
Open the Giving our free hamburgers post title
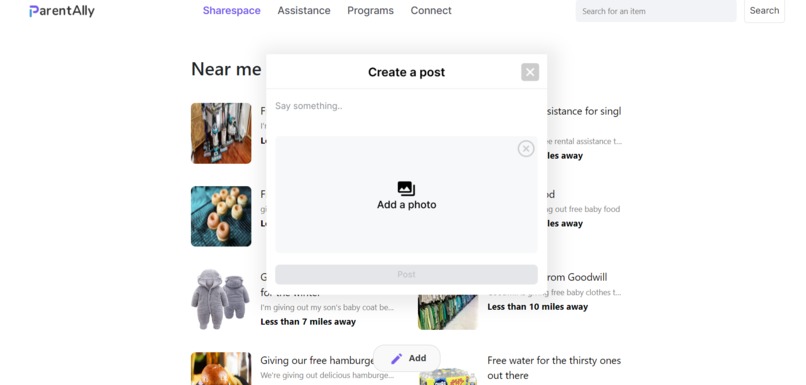point(318,360)
